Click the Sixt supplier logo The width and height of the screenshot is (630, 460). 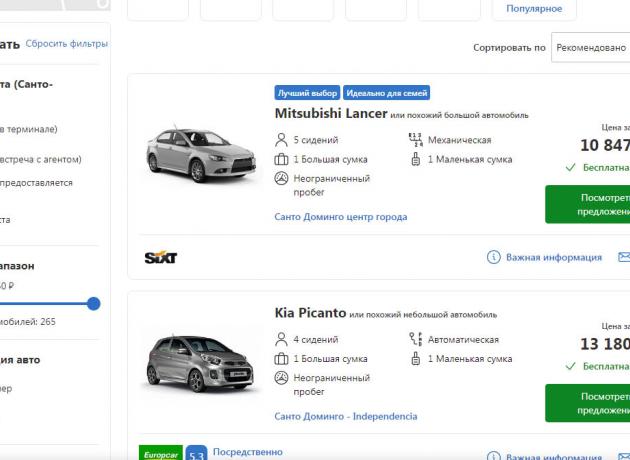[161, 257]
